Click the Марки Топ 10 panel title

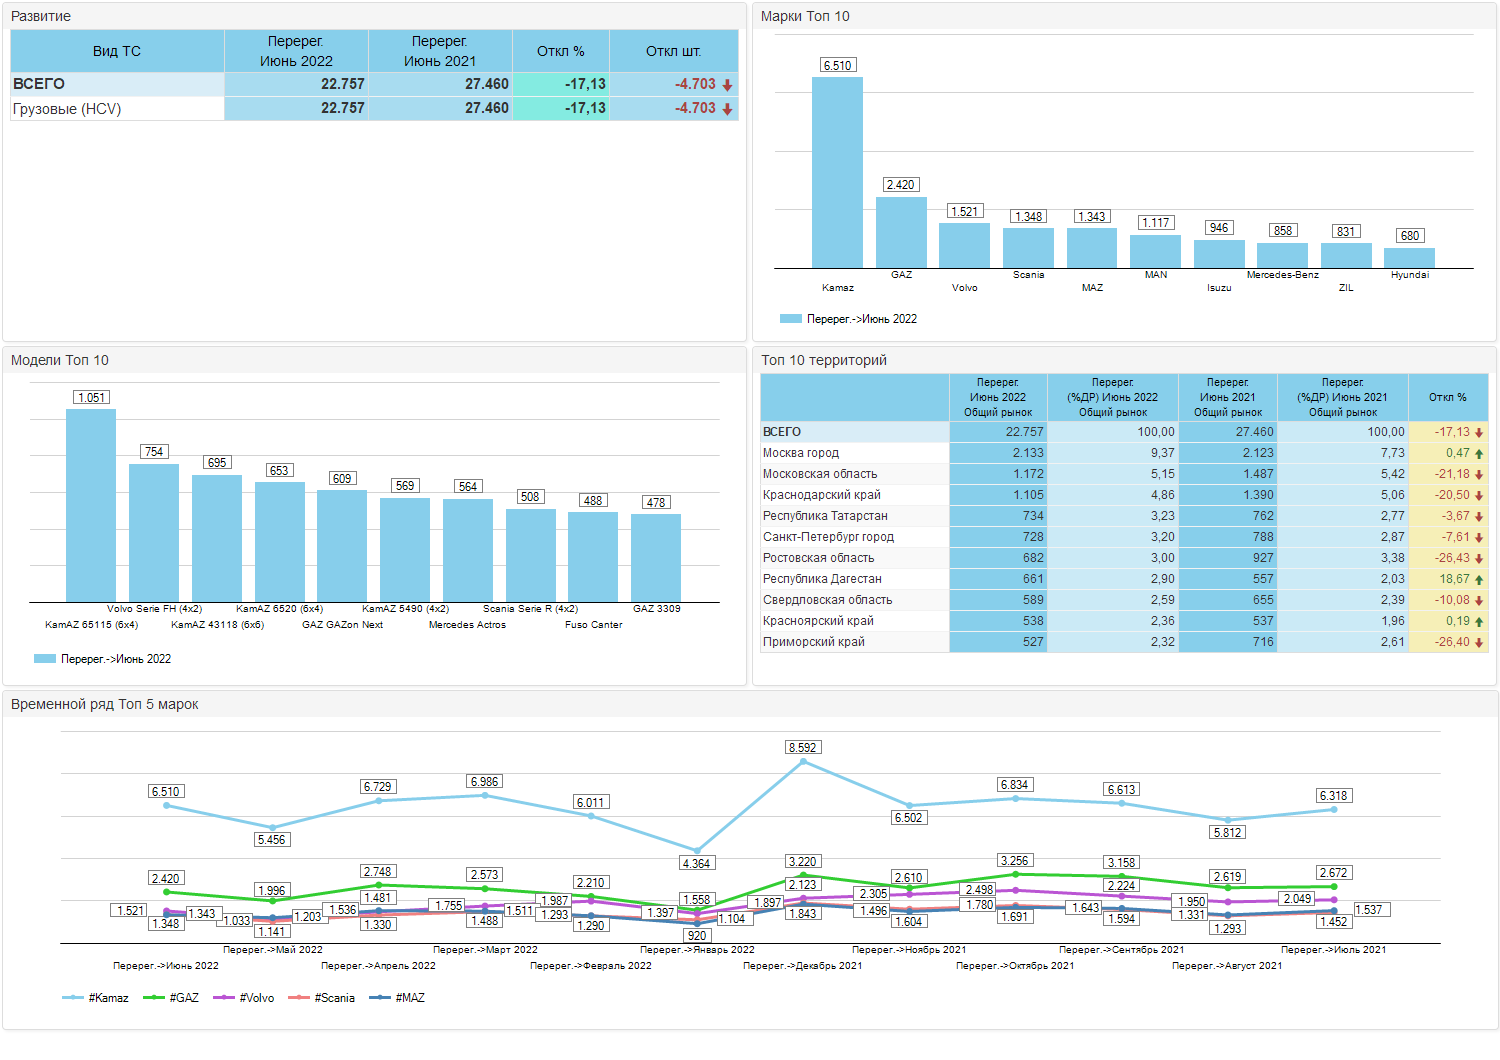click(x=805, y=16)
